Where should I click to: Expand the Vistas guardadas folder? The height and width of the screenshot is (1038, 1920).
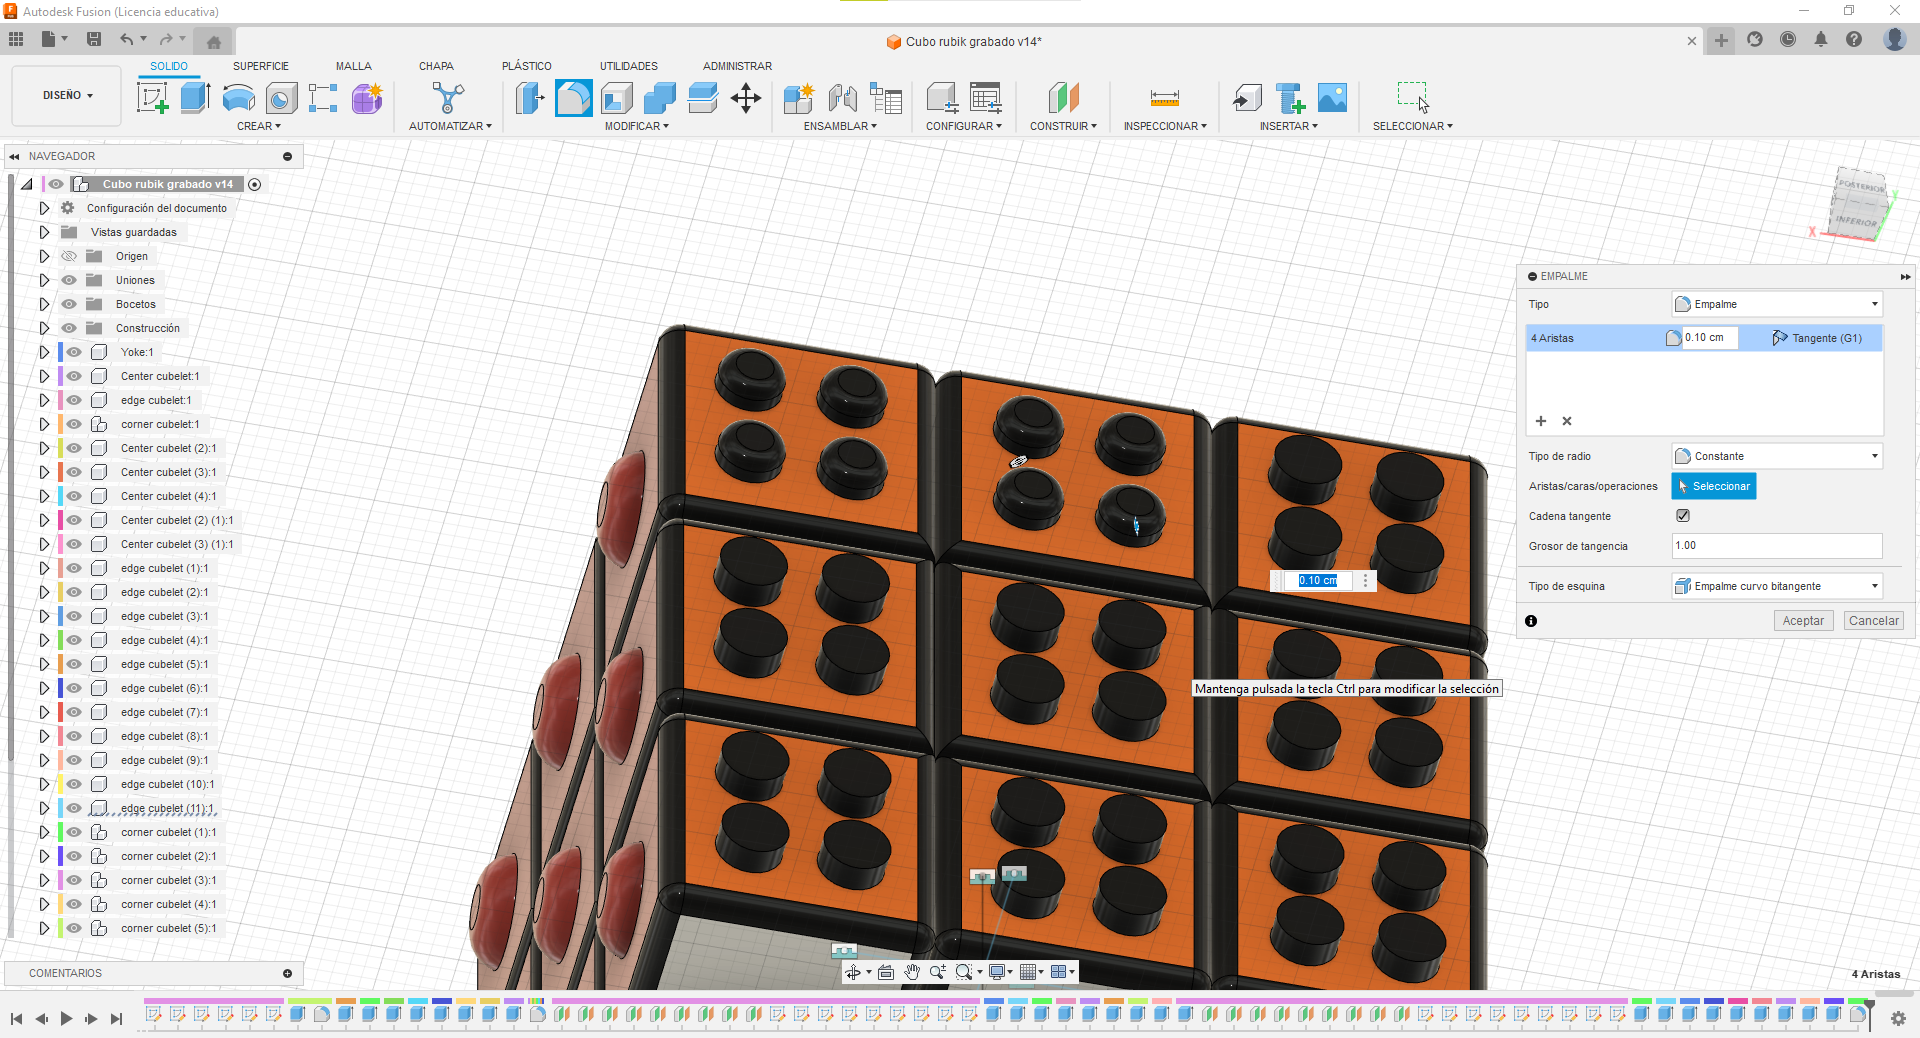point(44,232)
